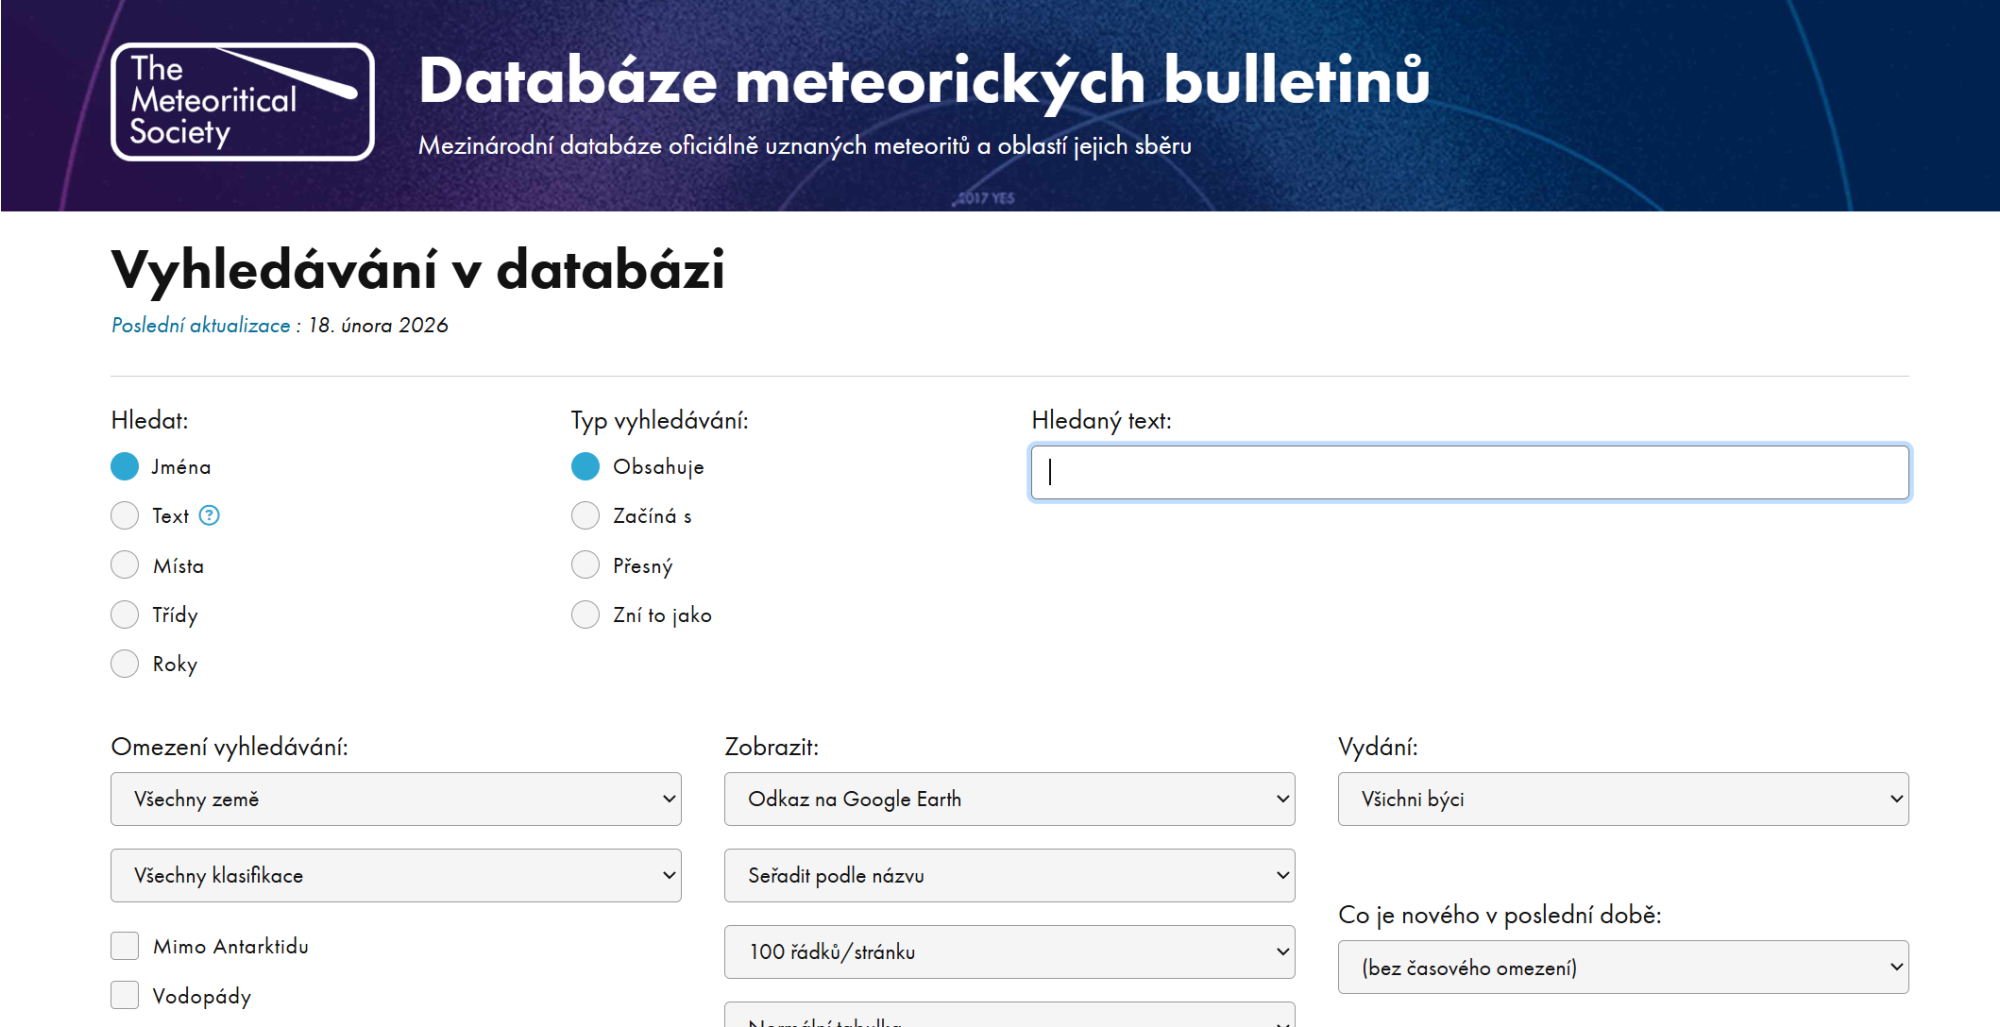
Task: Open the 100 řádků/stránku selector
Action: (x=1009, y=952)
